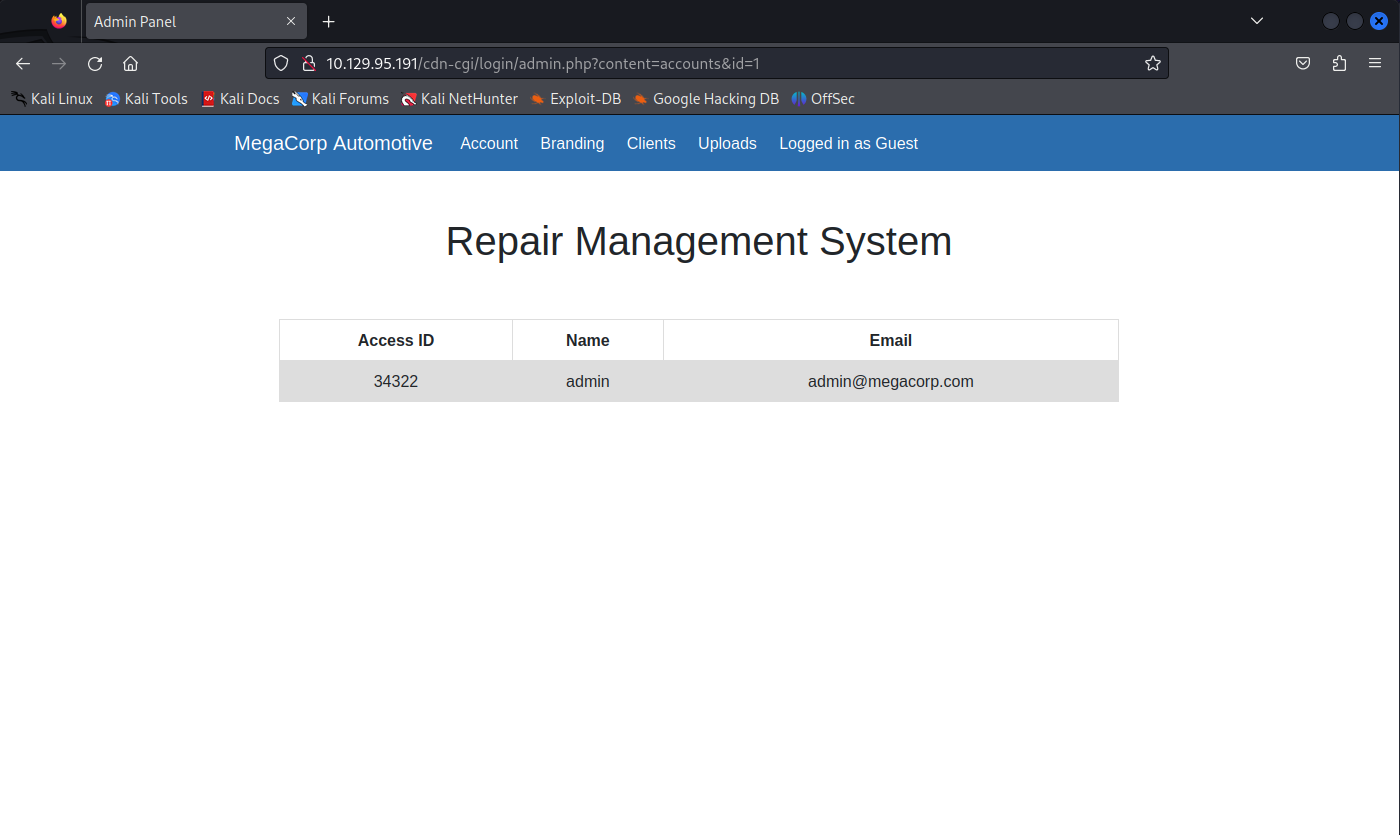
Task: Click the Email column header
Action: point(891,340)
